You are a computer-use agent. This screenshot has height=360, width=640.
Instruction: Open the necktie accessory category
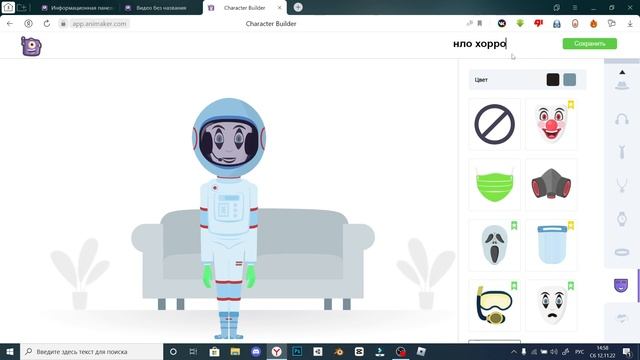(622, 152)
